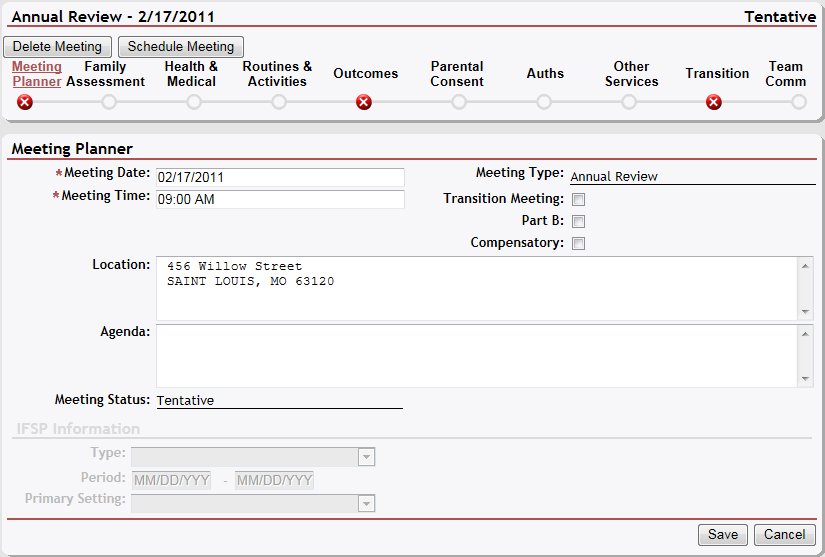Open the IFSP Type dropdown
825x557 pixels.
(x=366, y=457)
